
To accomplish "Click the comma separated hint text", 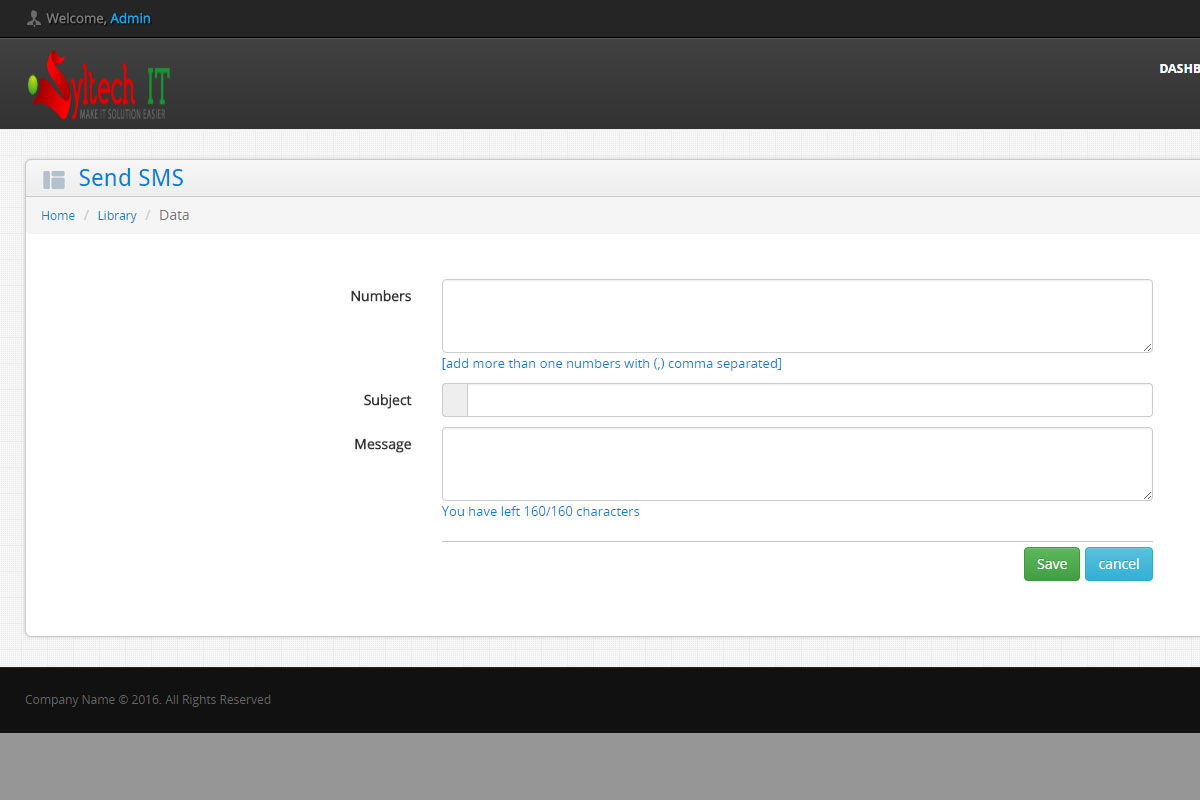I will [x=611, y=363].
